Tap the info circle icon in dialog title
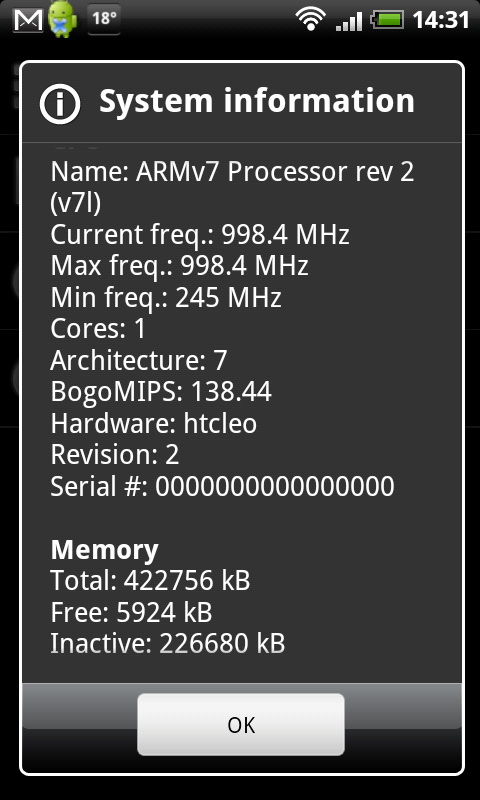Viewport: 480px width, 800px height. pos(60,104)
